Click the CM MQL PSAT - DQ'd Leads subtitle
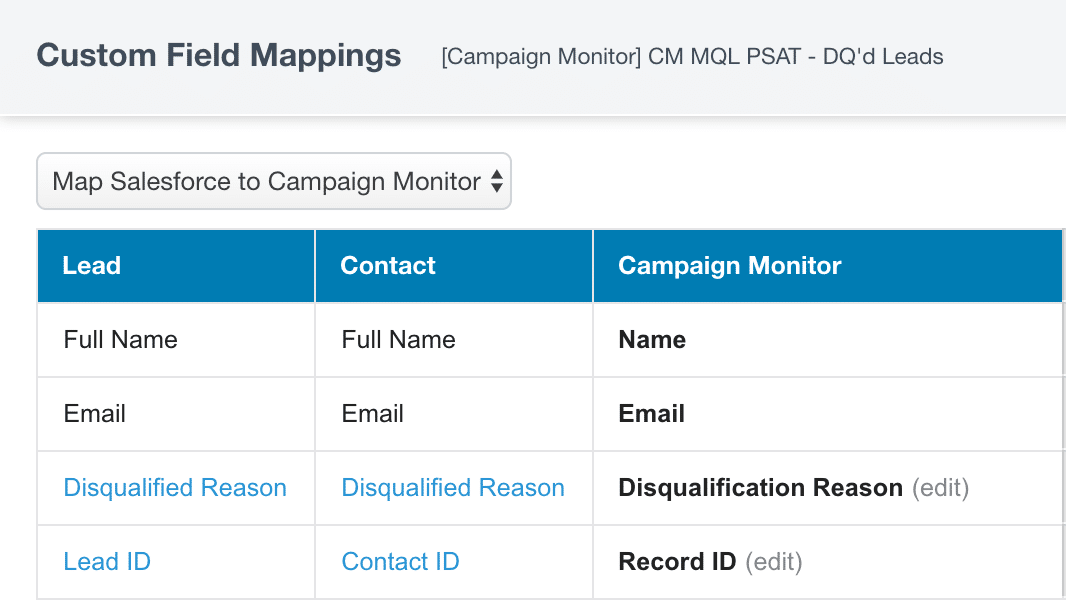 pos(692,56)
